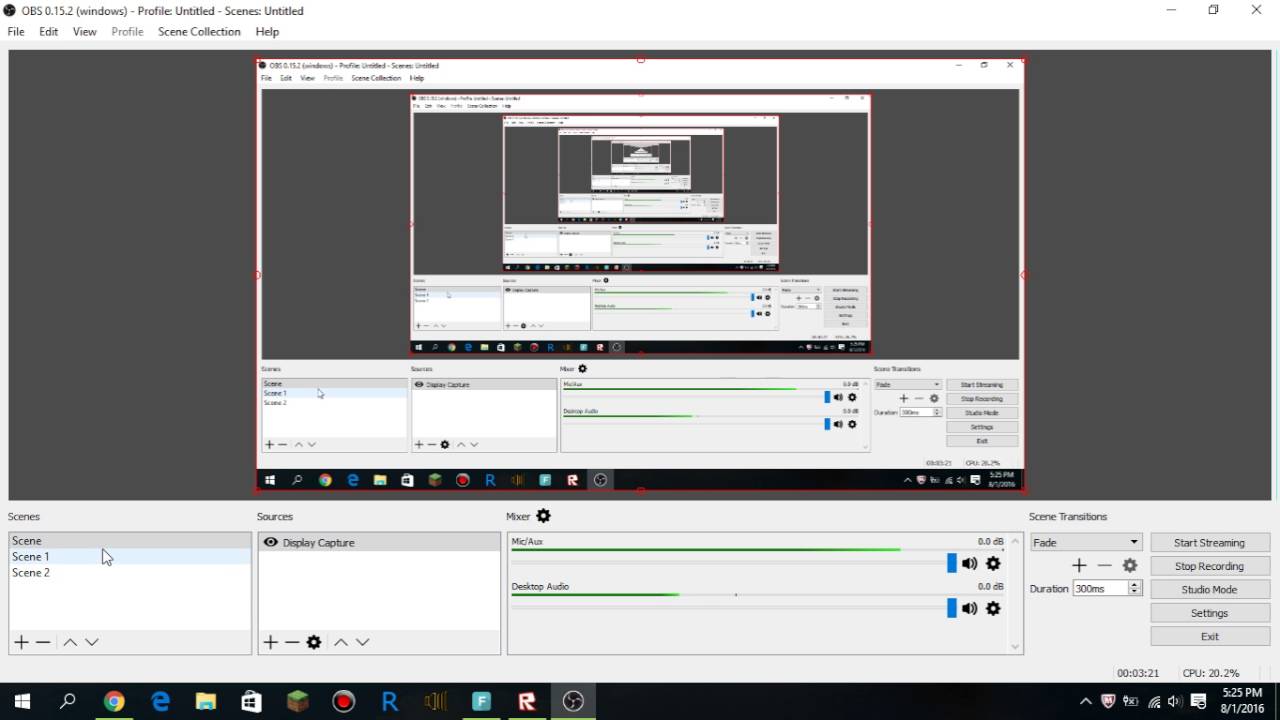Viewport: 1280px width, 720px height.
Task: Add a new source with plus icon
Action: pos(270,641)
